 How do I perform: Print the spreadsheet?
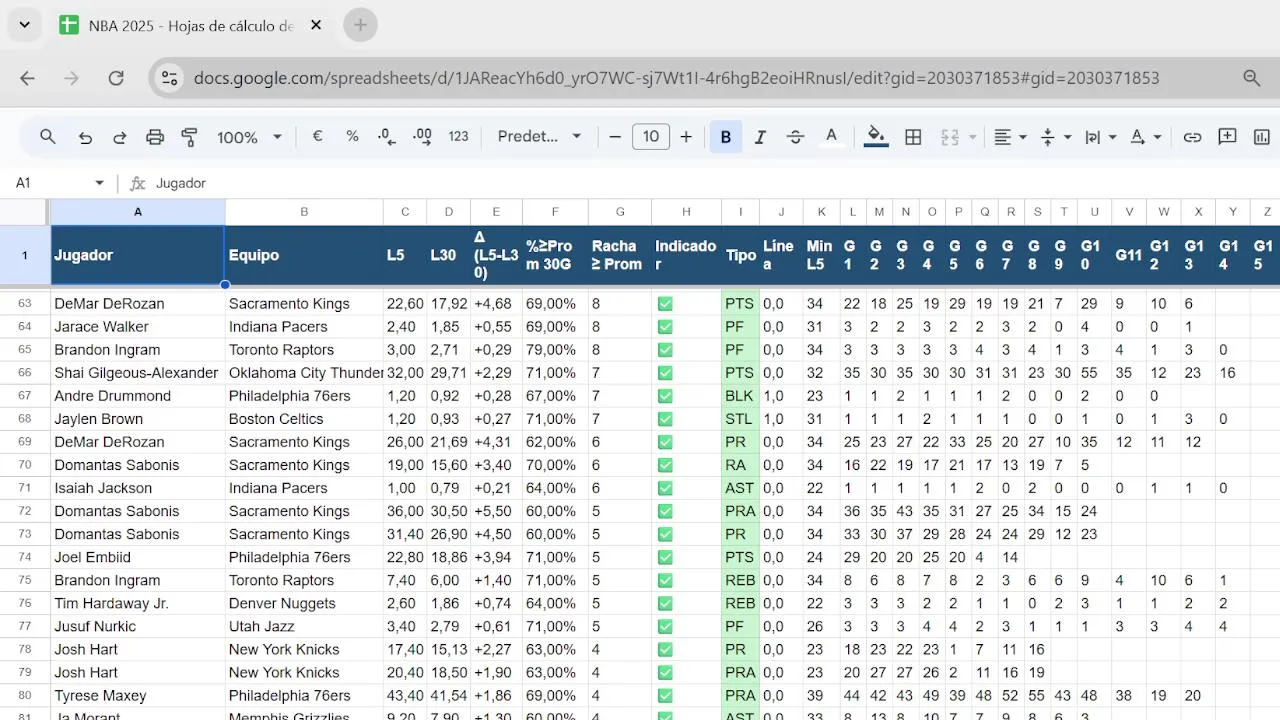155,137
